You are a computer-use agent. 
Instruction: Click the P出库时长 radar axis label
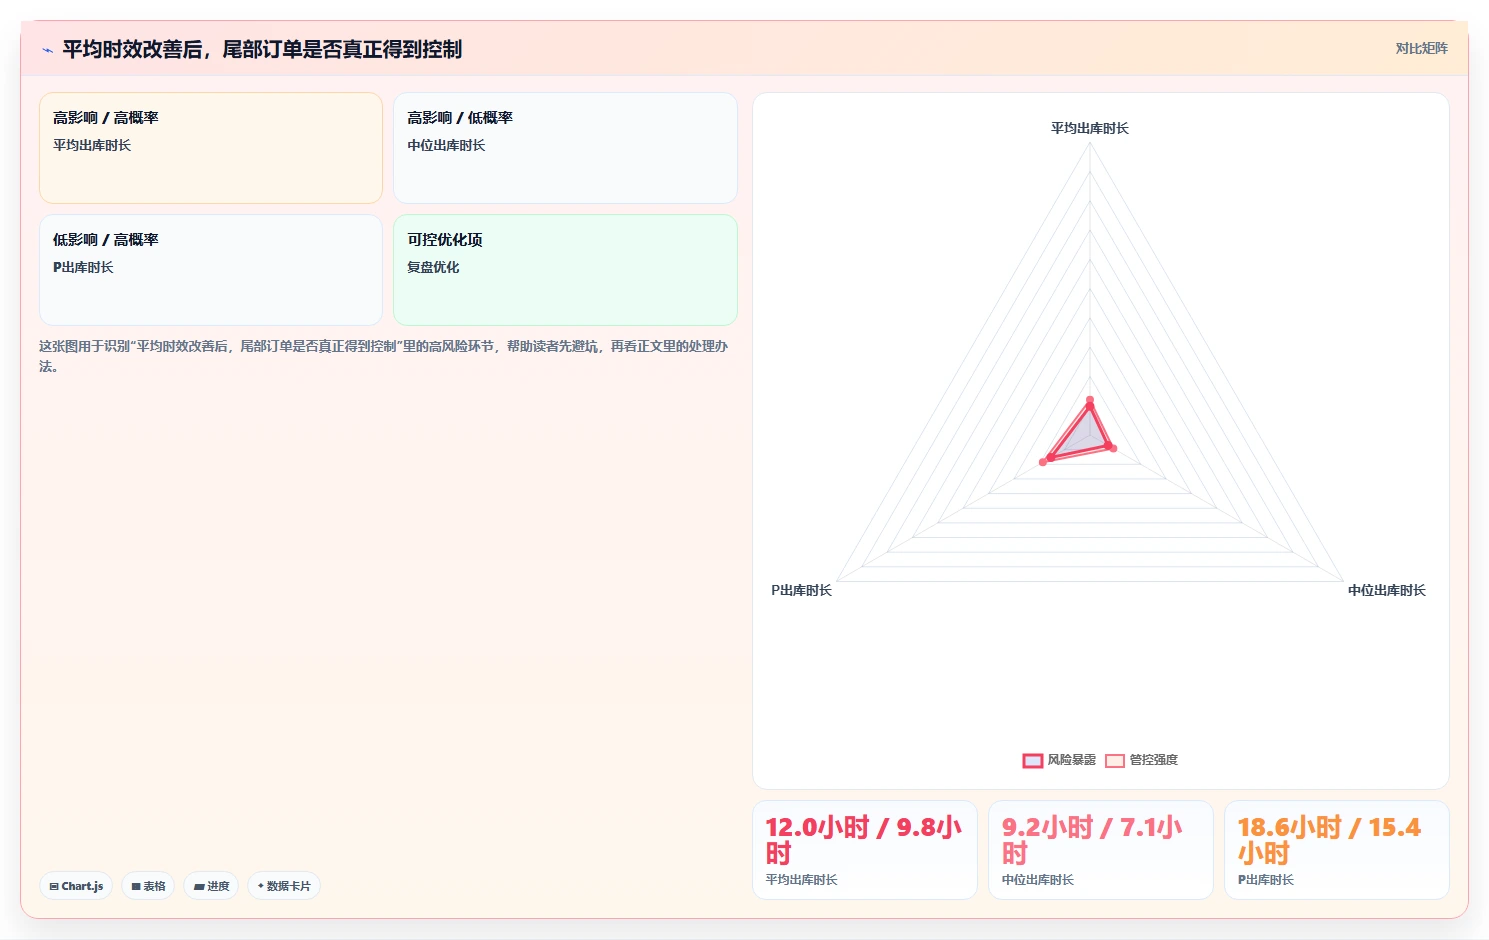[x=801, y=590]
